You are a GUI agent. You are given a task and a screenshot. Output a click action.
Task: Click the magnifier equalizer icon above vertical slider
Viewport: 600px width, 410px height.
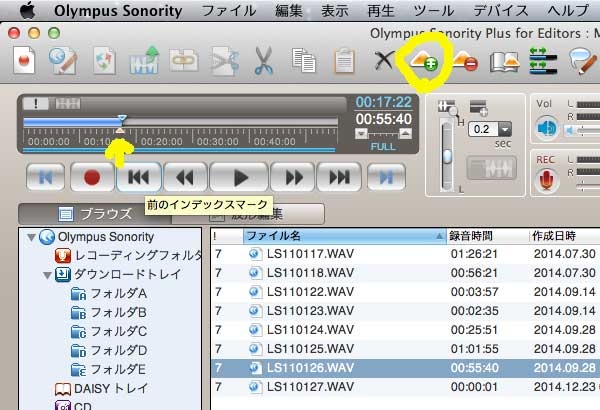coord(448,108)
